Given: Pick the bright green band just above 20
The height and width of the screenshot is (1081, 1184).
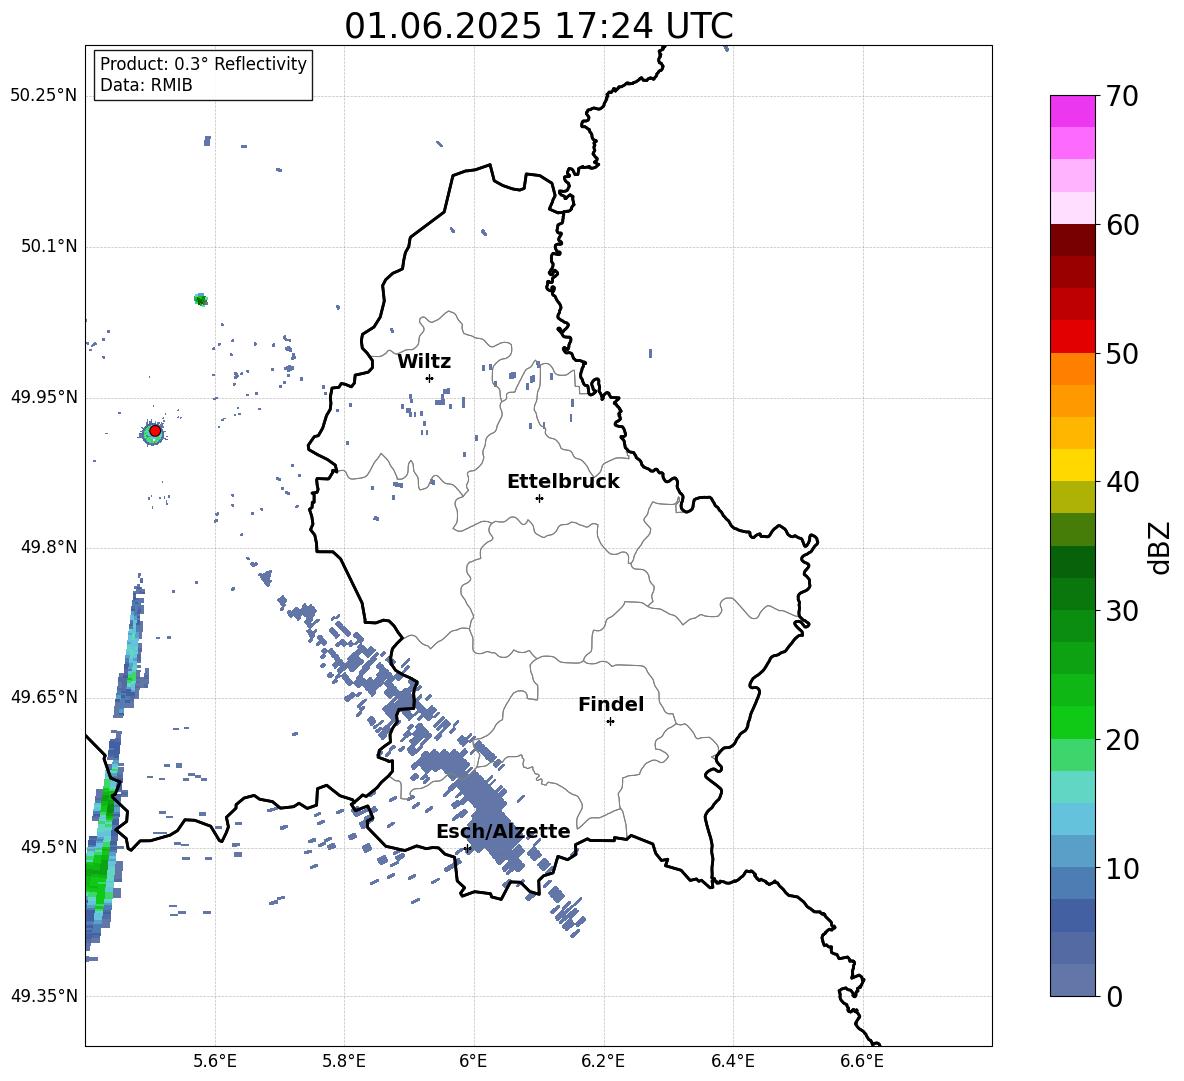Looking at the screenshot, I should (x=1072, y=722).
